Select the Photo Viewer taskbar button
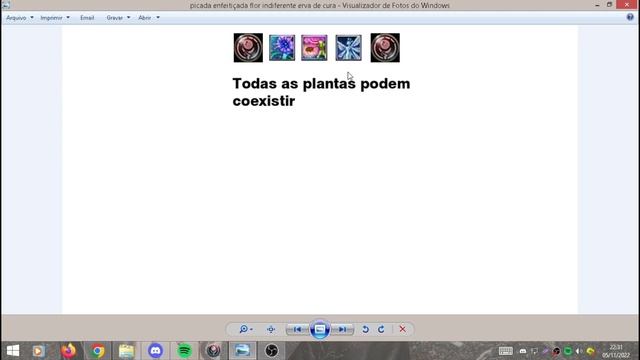640x360 pixels. (242, 351)
